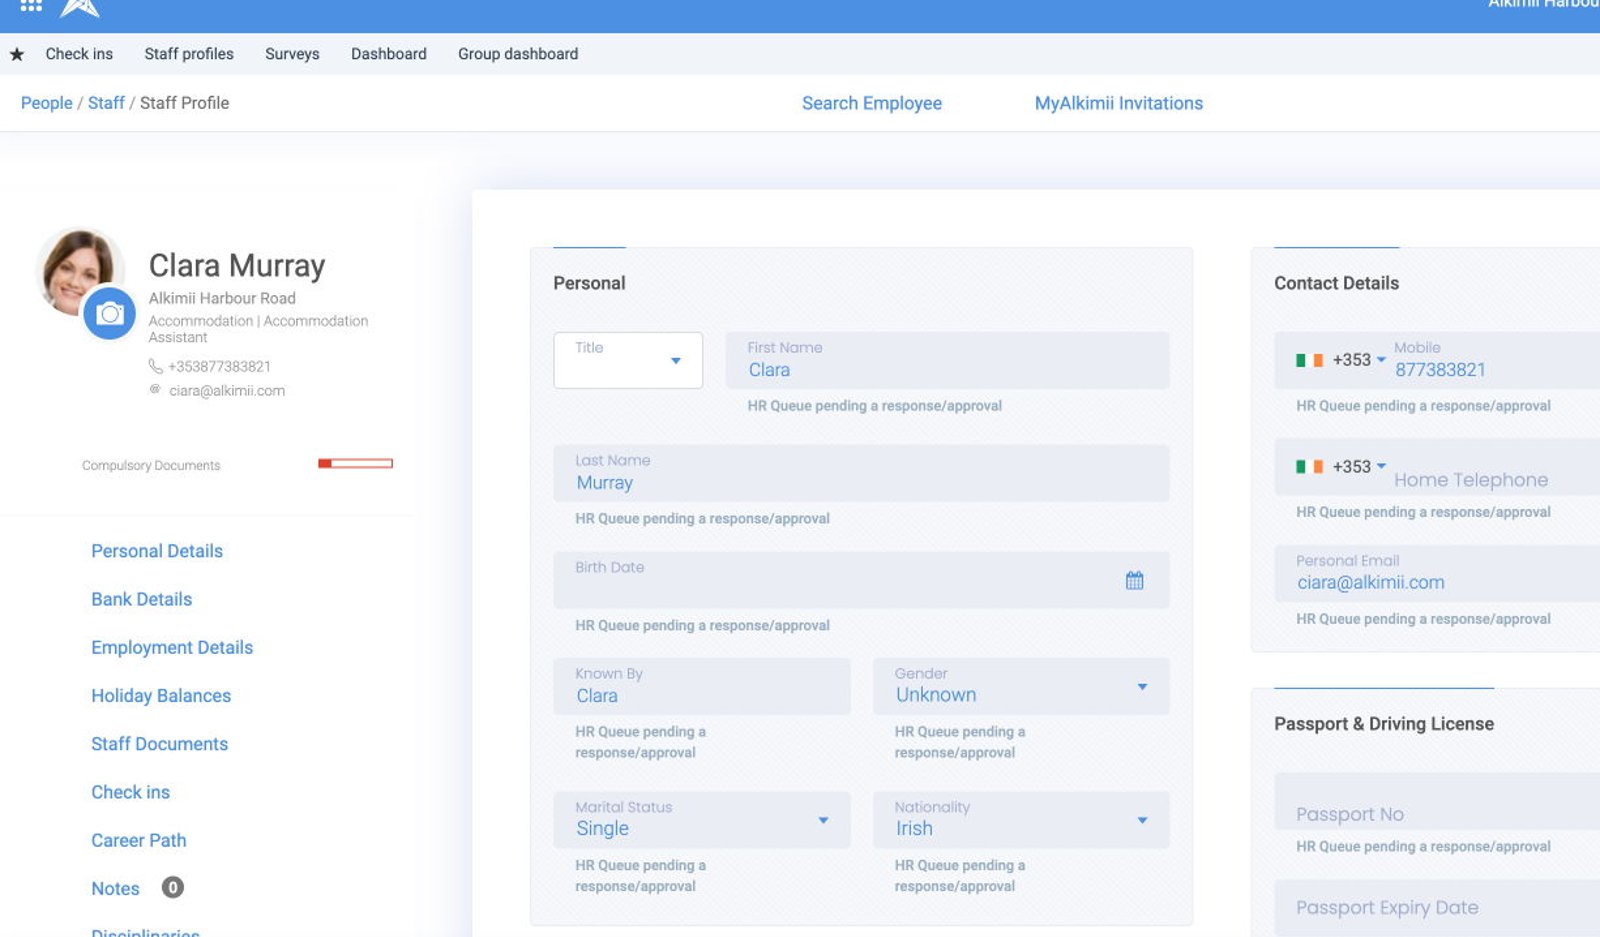
Task: Open the Title dropdown
Action: 628,360
